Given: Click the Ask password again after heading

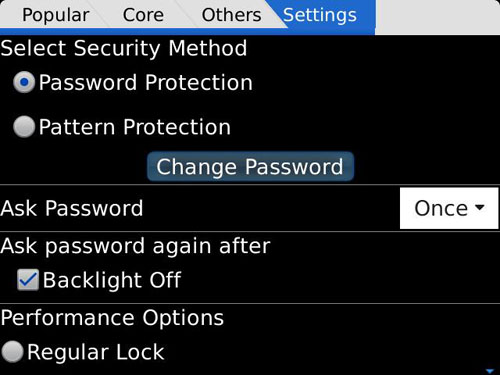Looking at the screenshot, I should [x=135, y=247].
